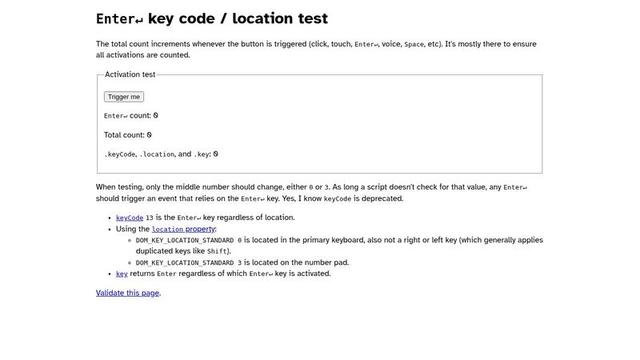This screenshot has width=640, height=360.
Task: Click the "Enter" code word after "key returns"
Action: pyautogui.click(x=167, y=274)
